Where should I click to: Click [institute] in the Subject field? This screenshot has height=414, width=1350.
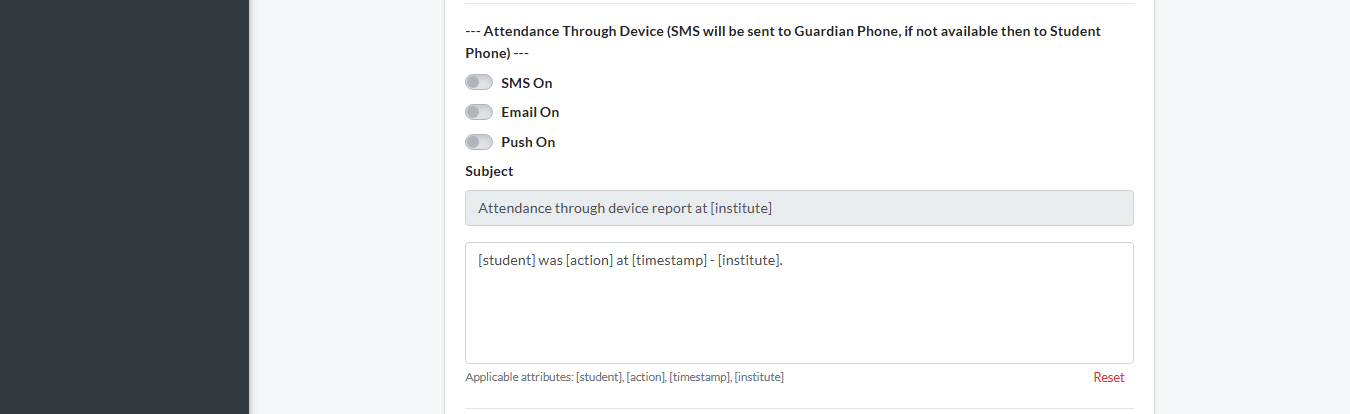(x=741, y=208)
